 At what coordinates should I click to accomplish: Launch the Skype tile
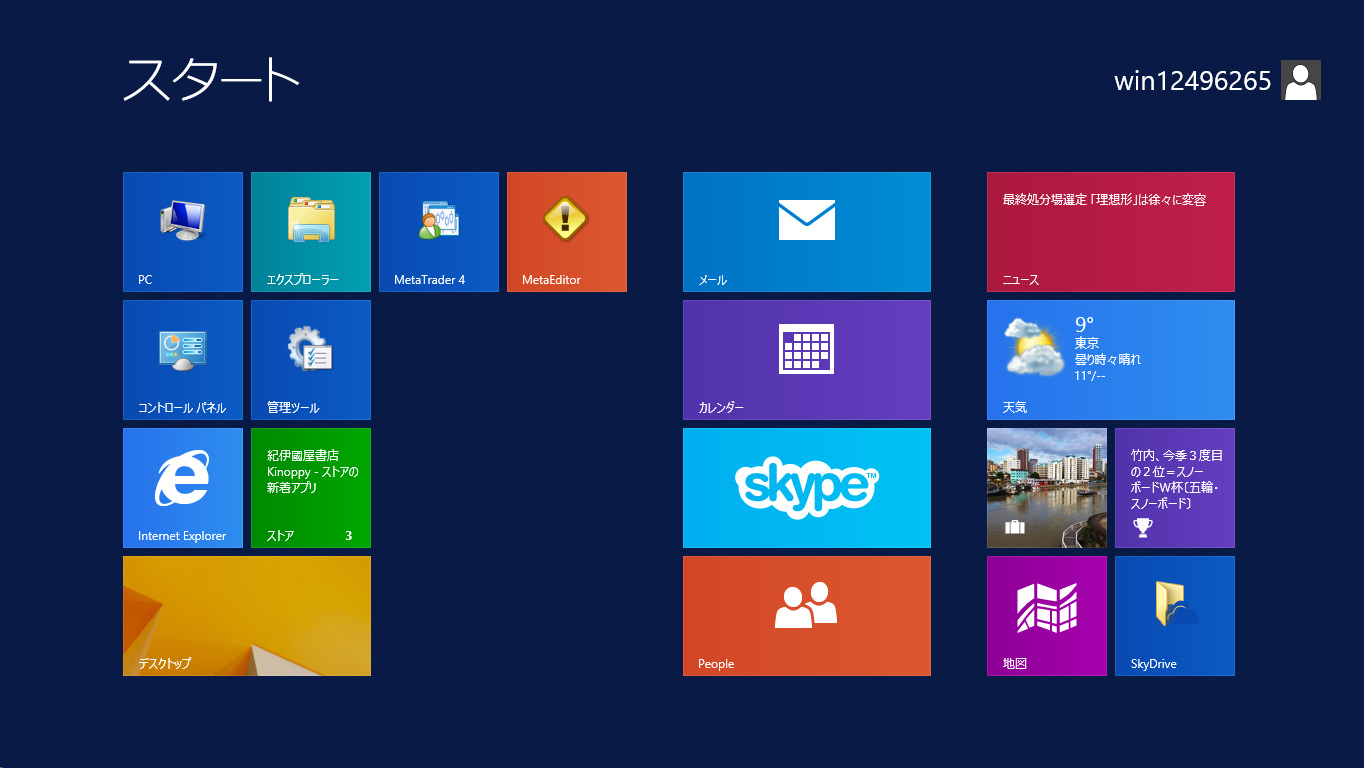pos(807,488)
